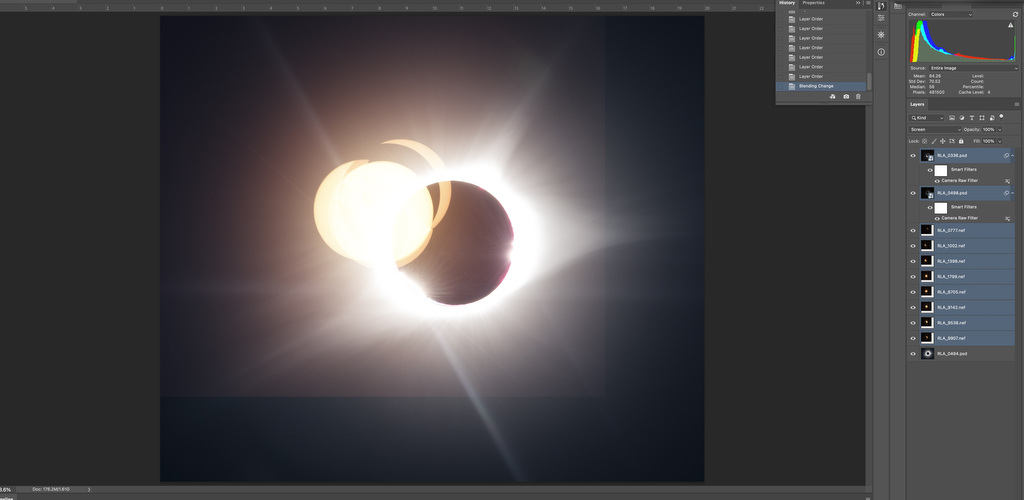
Task: Lock layer position icon
Action: pyautogui.click(x=942, y=141)
